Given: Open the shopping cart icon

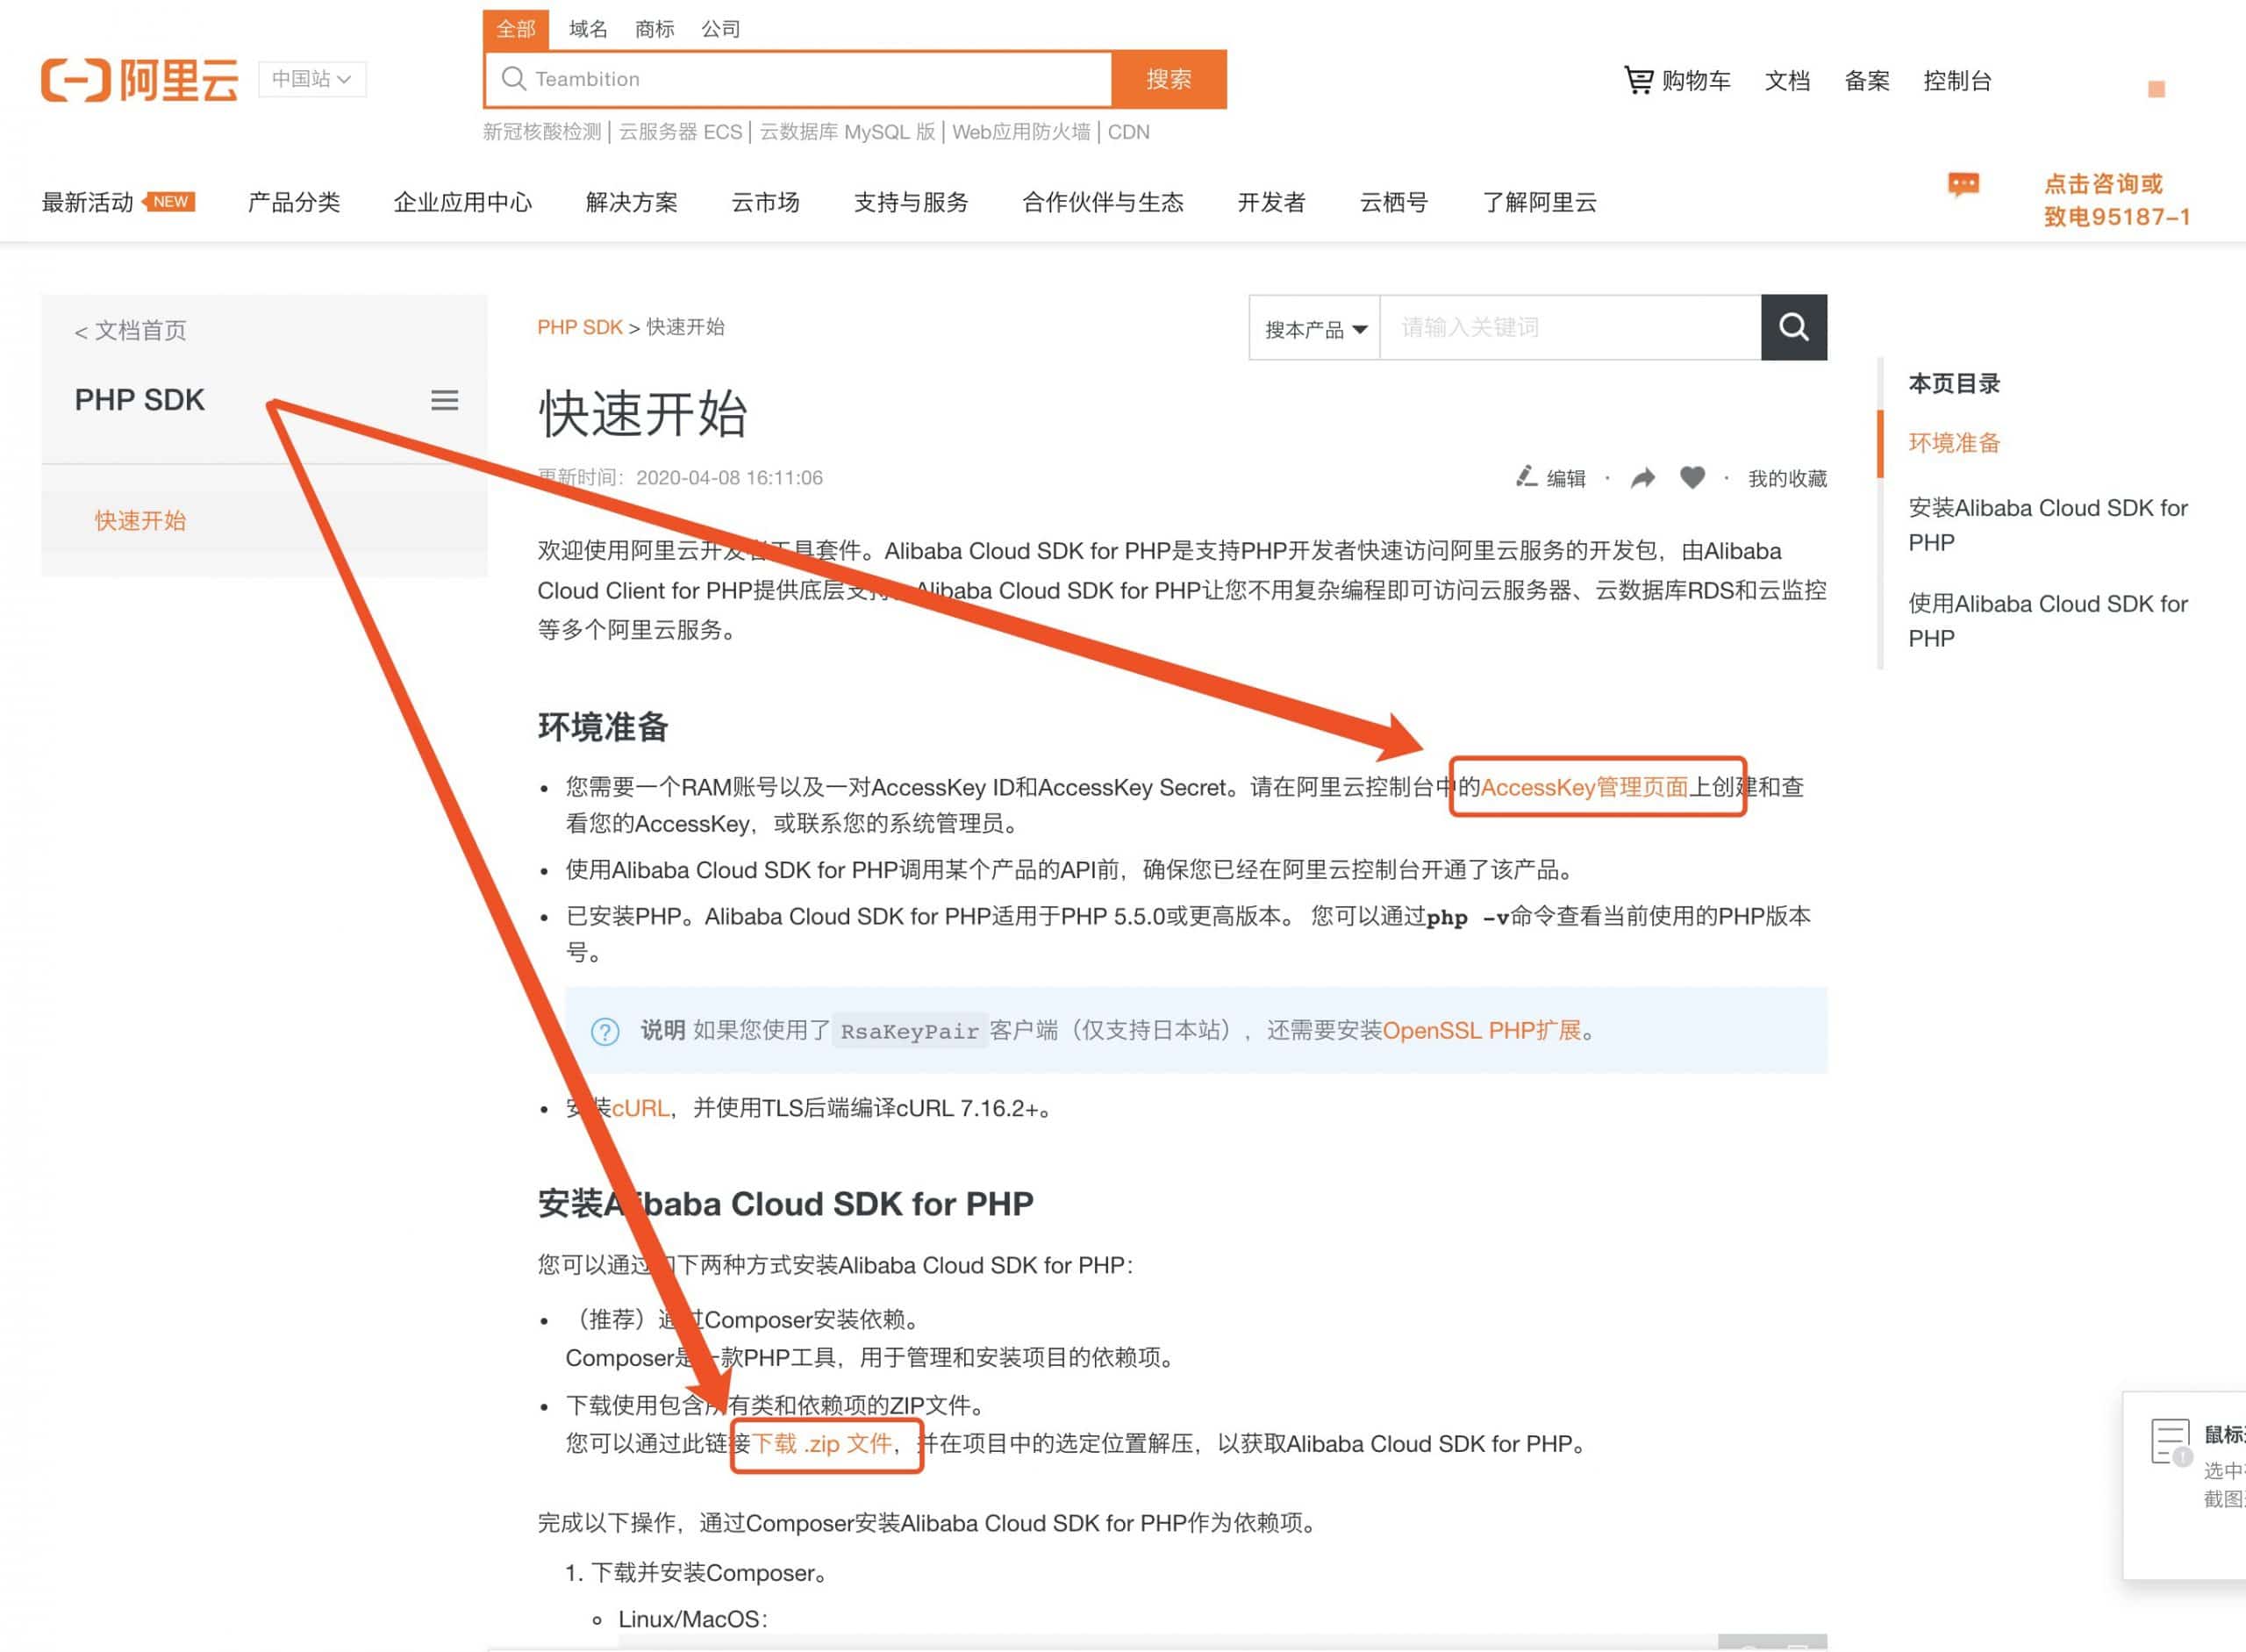Looking at the screenshot, I should 1638,79.
